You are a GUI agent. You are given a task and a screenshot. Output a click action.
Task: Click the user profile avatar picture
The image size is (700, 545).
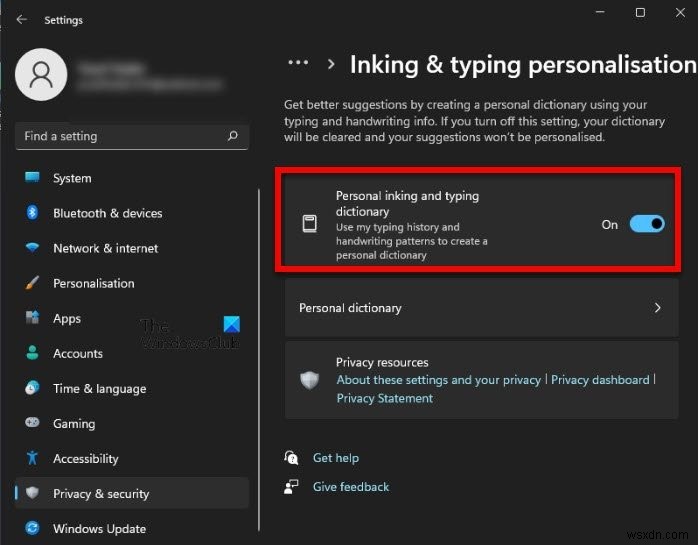[x=41, y=75]
